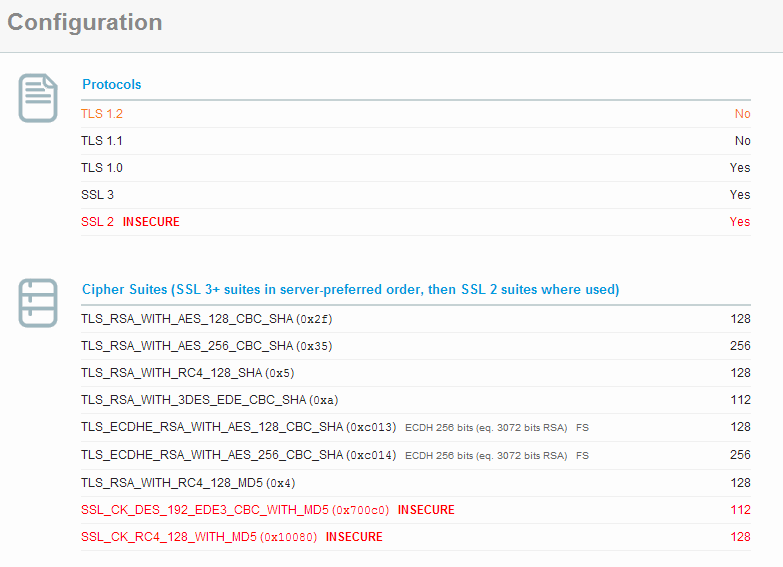Select the TLS 1.1 protocol label
This screenshot has width=783, height=567.
tap(102, 141)
